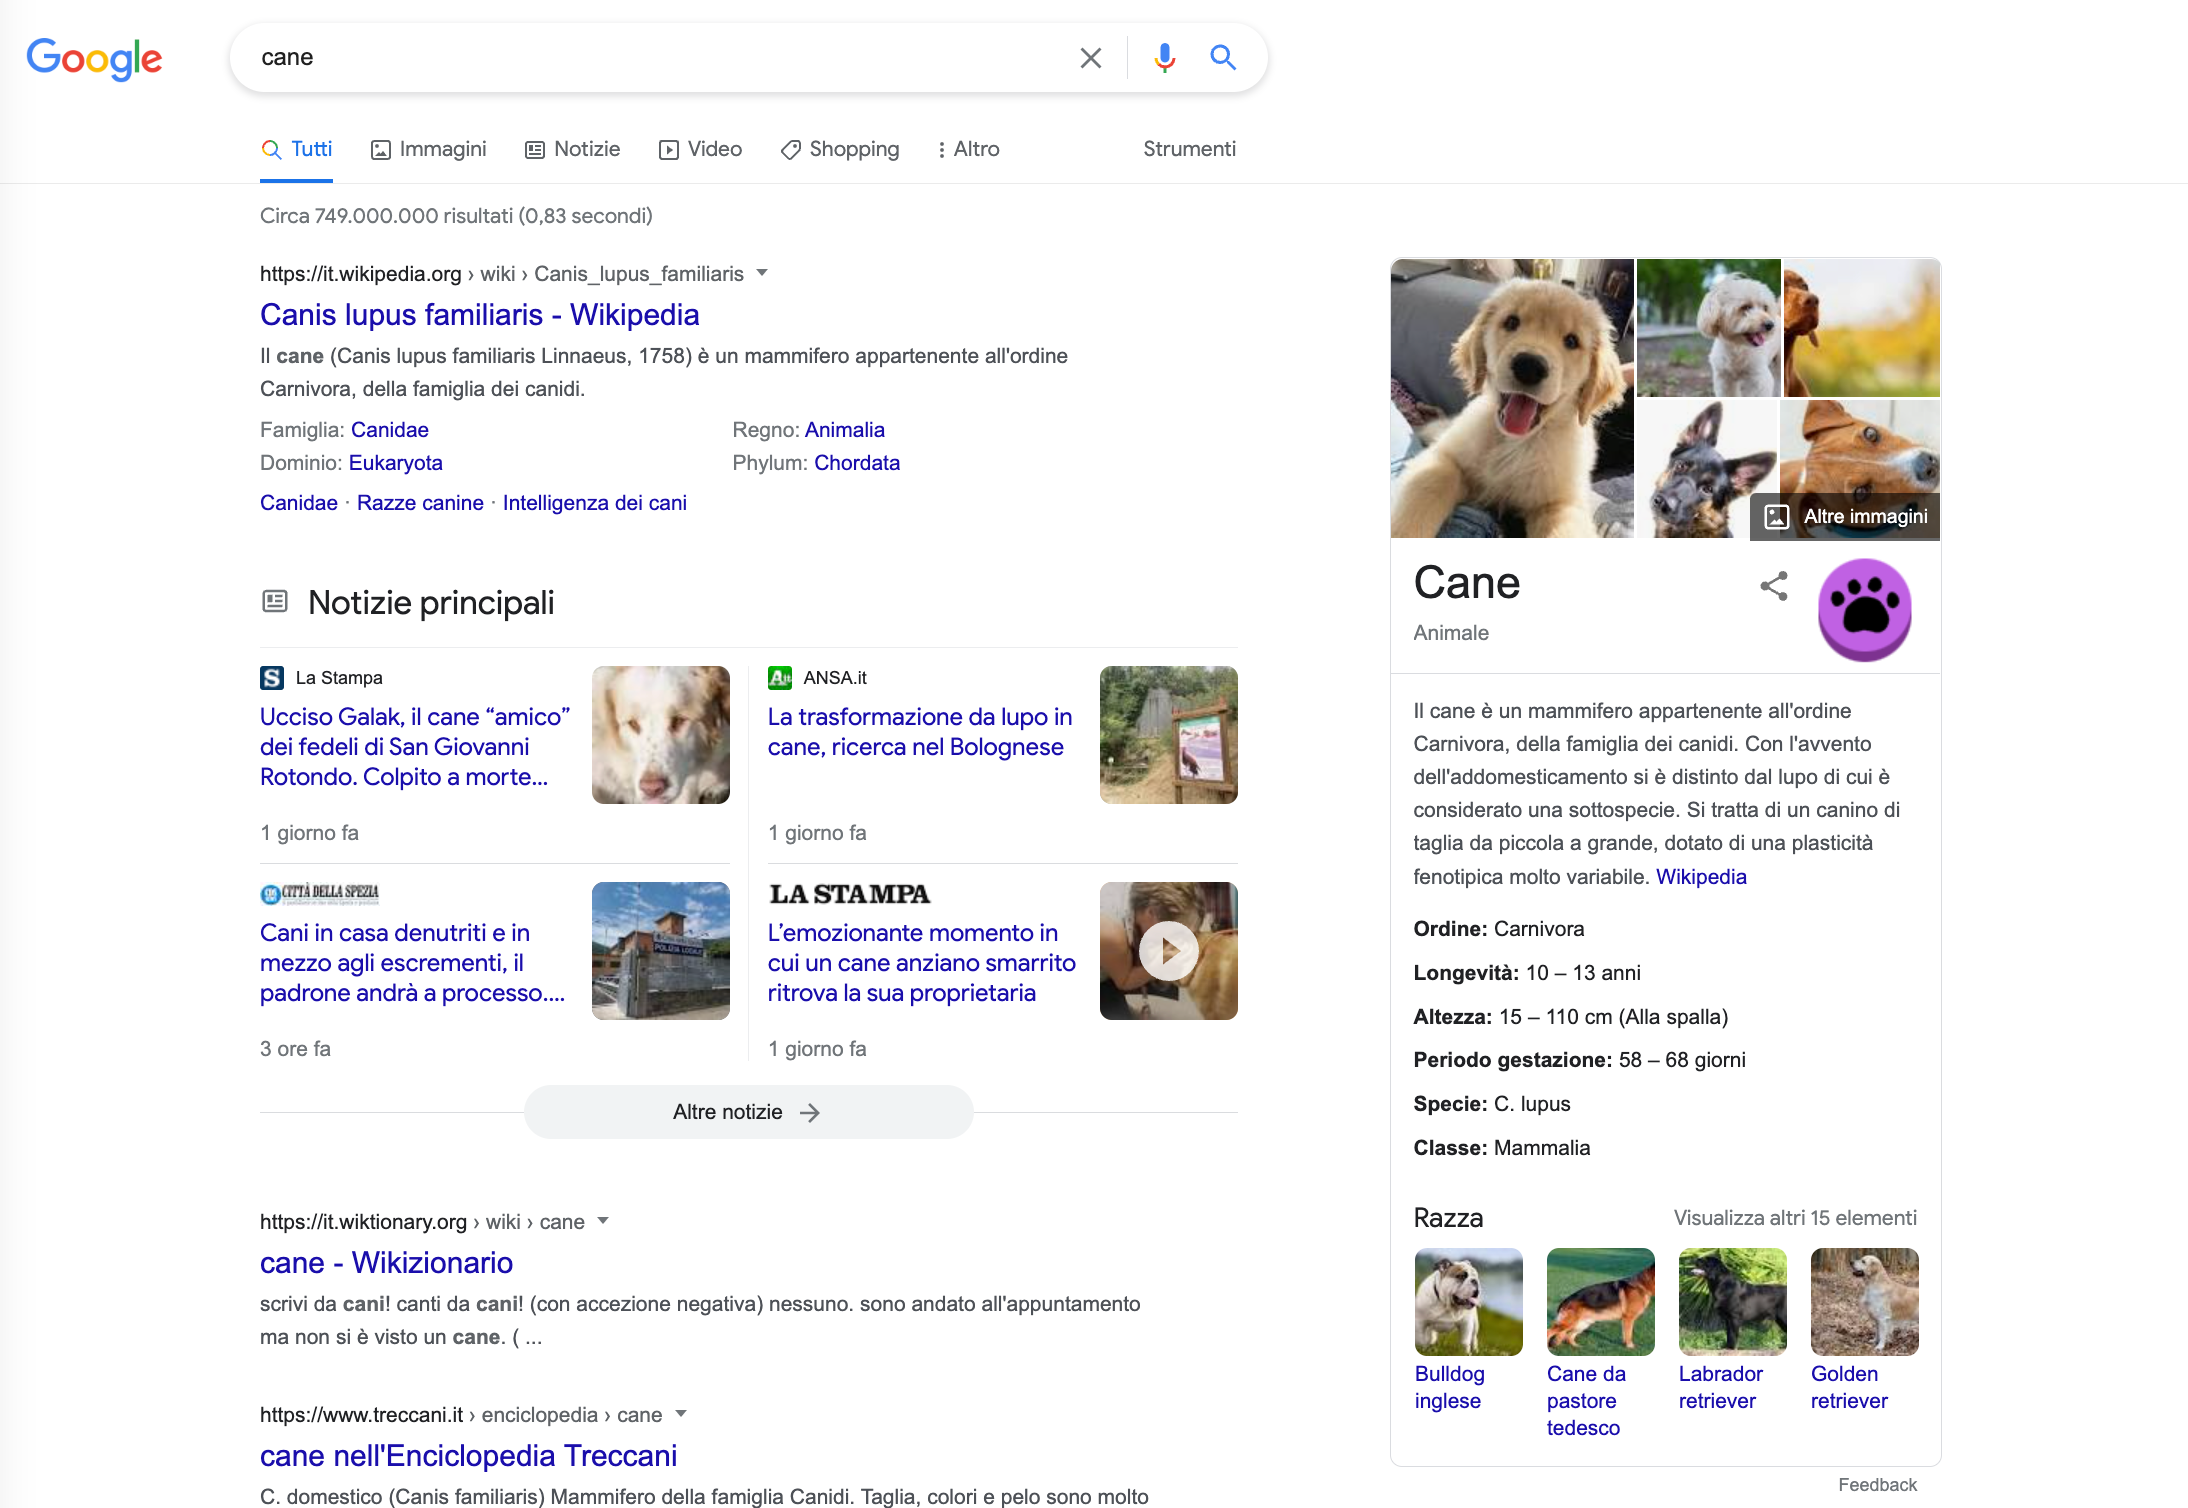Expand dropdown arrow next to Wikipedia URL
Viewport: 2188px width, 1508px height.
tap(762, 273)
